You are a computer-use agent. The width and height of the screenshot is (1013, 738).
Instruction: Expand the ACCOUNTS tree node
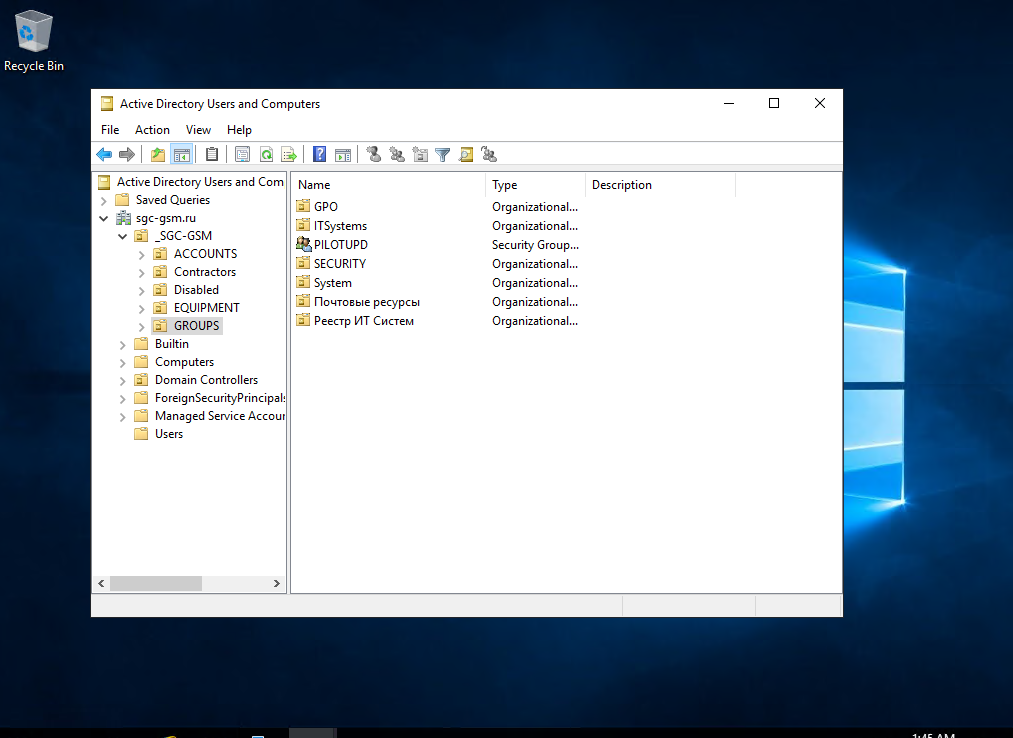141,254
